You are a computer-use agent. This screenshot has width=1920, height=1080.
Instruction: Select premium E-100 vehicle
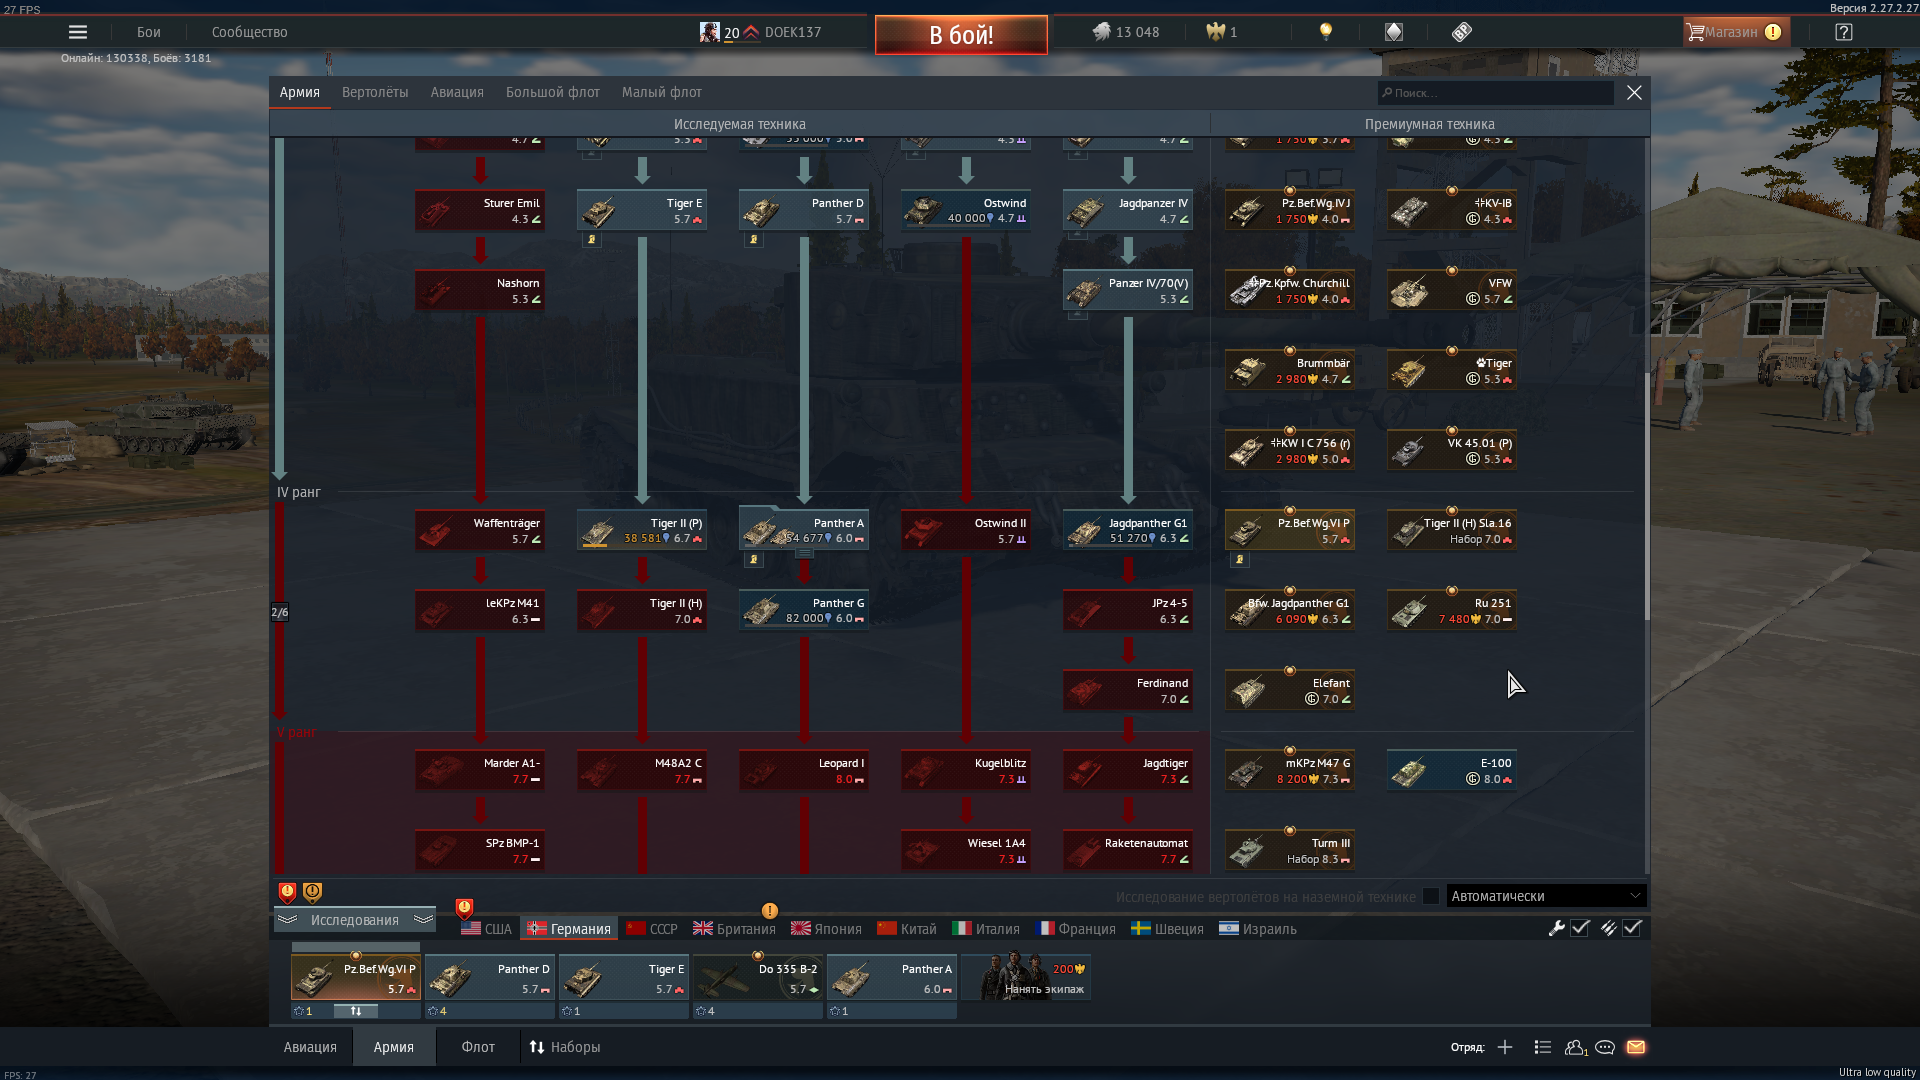click(1452, 770)
